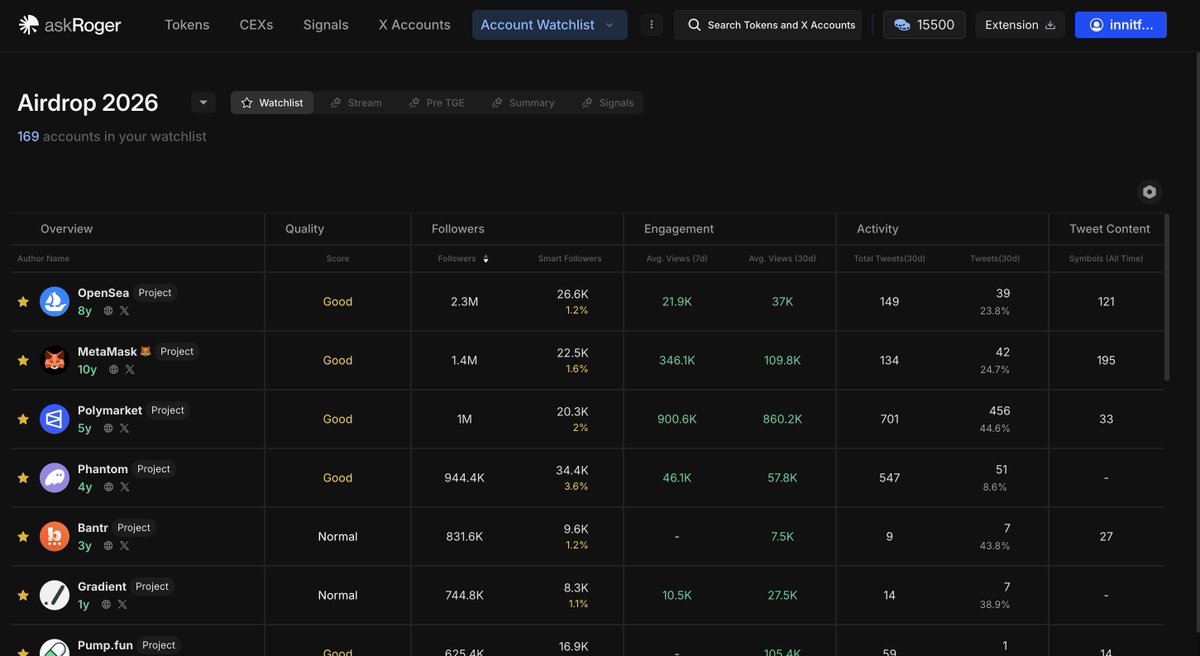Focus the Search Tokens and X Accounts field
This screenshot has height=656, width=1200.
coord(767,25)
